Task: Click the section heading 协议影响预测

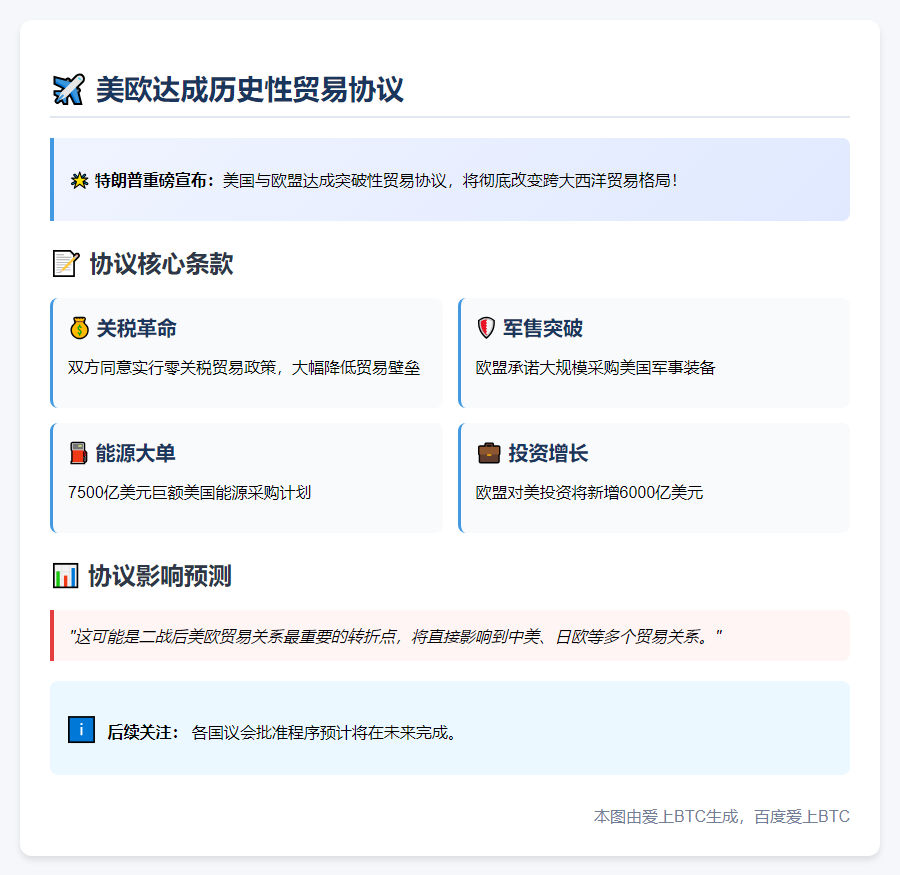Action: [x=160, y=576]
